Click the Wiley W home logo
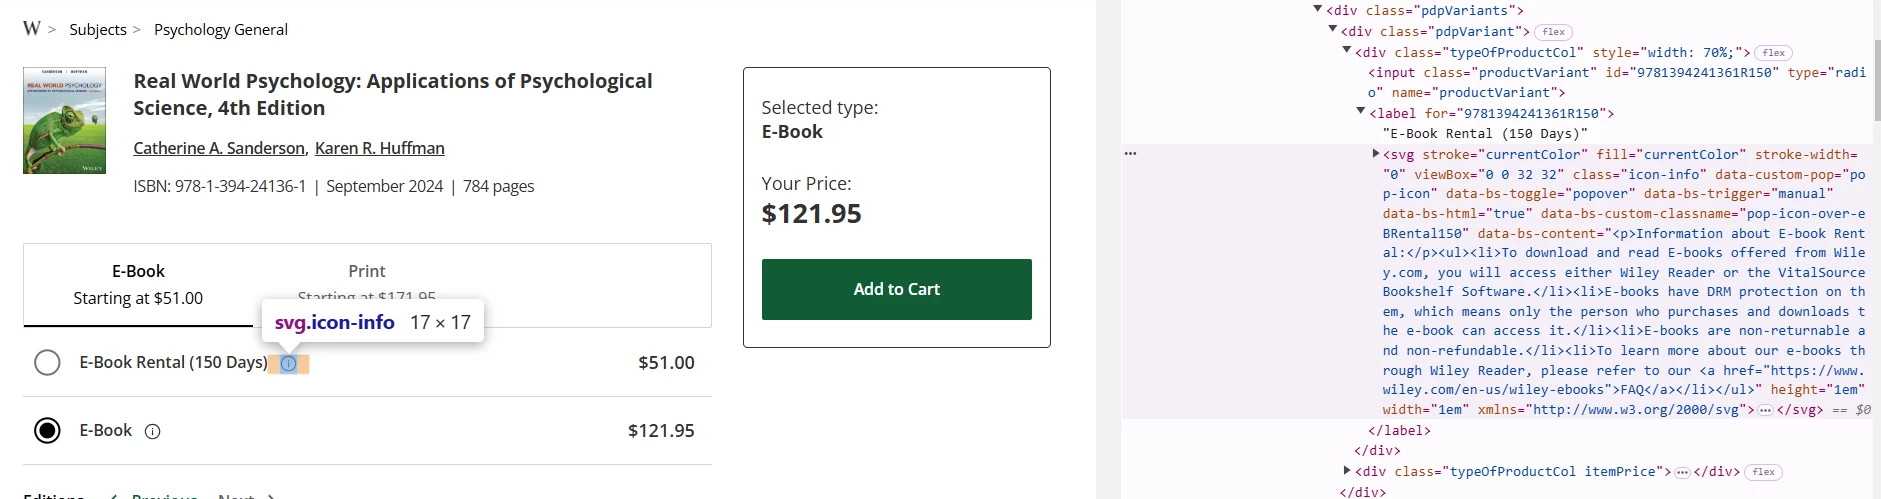Viewport: 1881px width, 499px height. pos(32,28)
